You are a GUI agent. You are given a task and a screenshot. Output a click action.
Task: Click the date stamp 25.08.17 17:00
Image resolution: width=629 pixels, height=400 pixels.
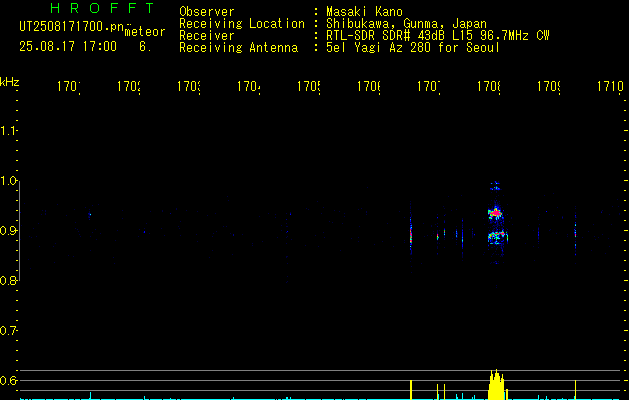point(68,46)
